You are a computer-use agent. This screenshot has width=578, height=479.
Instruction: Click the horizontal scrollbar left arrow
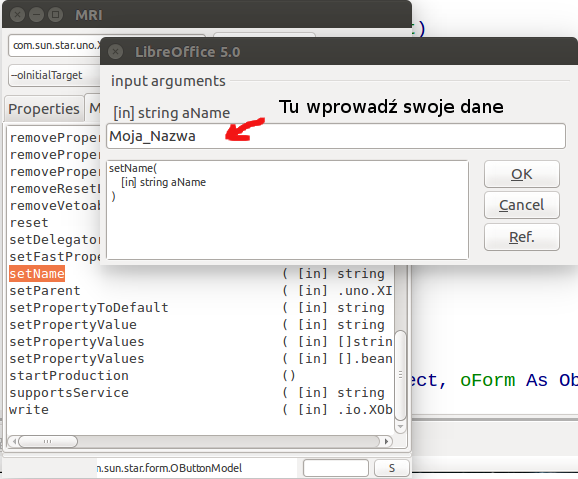coord(14,441)
